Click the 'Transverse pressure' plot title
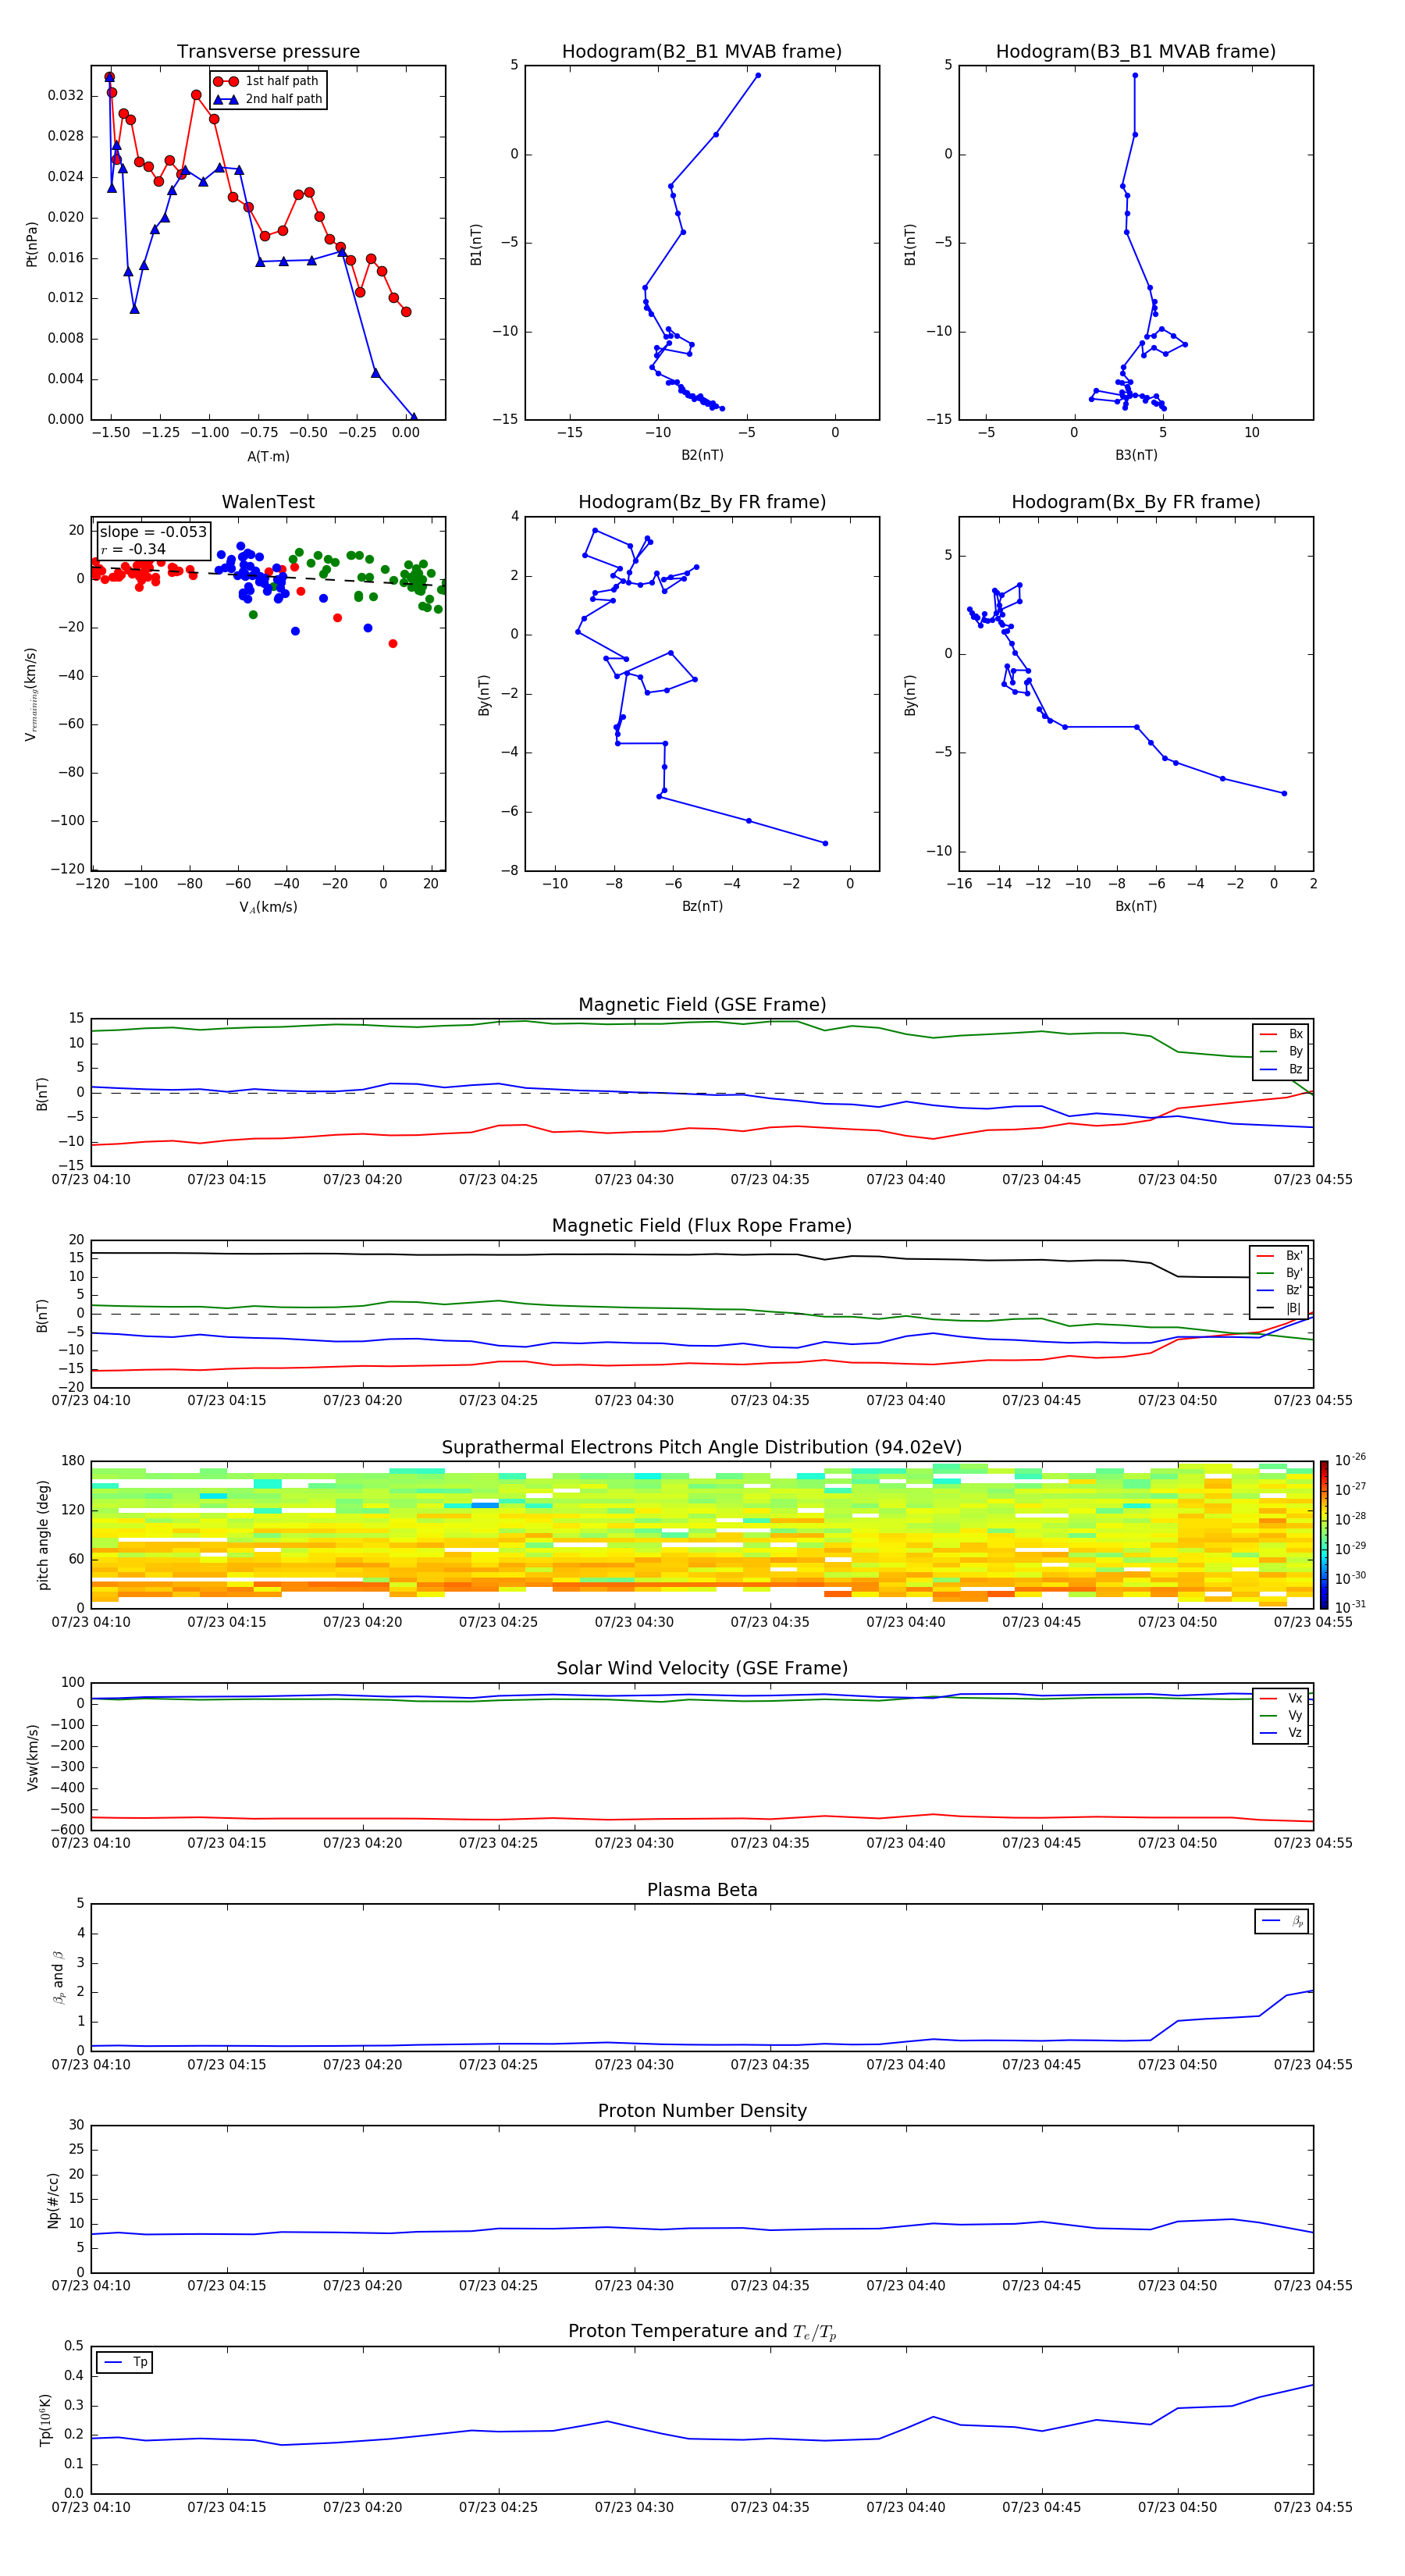This screenshot has height=2576, width=1405. (268, 52)
